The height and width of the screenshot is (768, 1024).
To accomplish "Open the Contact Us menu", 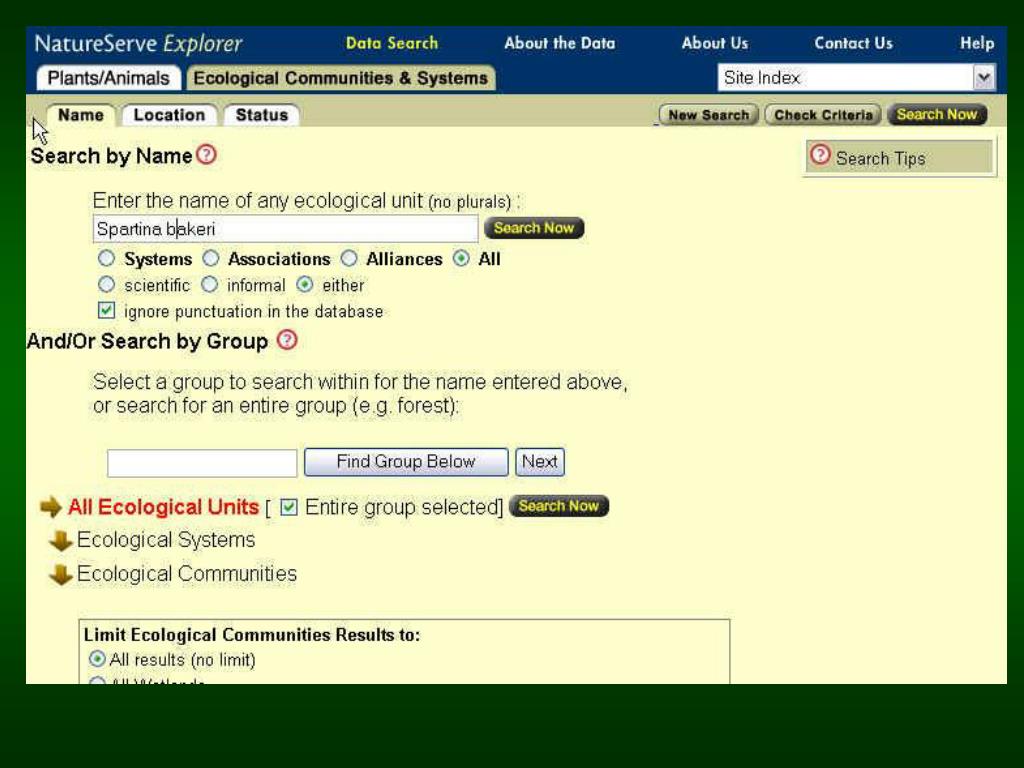I will pos(853,43).
